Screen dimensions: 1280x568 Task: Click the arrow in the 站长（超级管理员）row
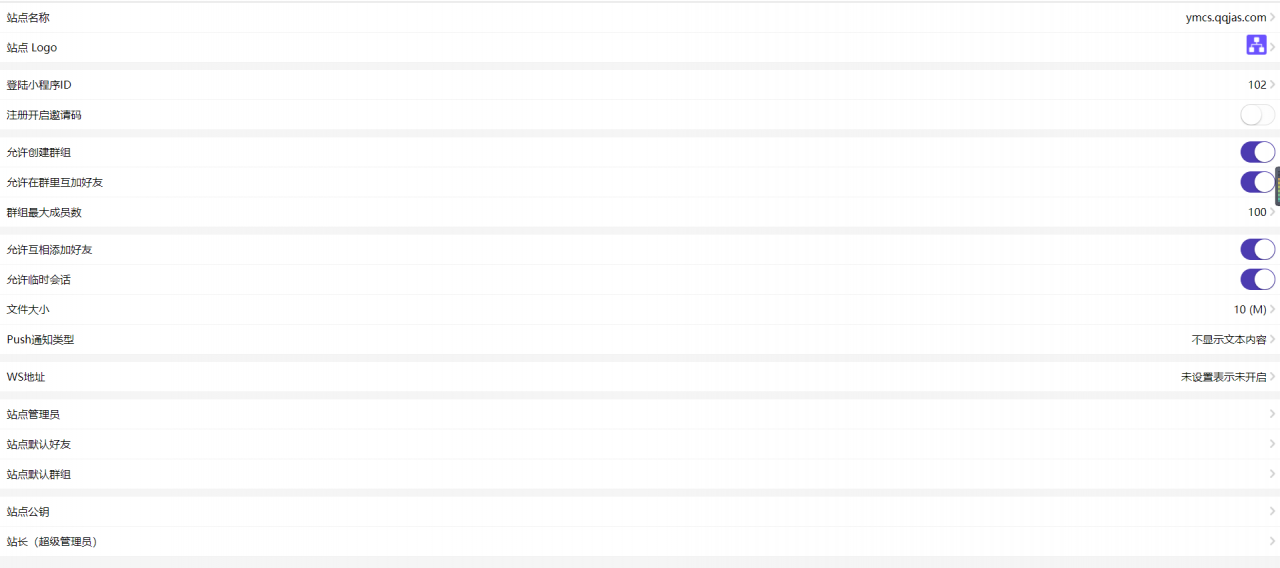pos(1273,542)
